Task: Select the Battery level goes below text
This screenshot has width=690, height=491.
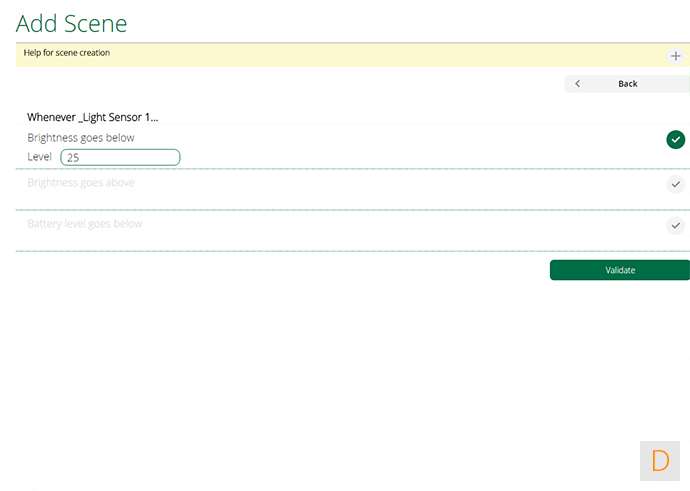Action: (84, 224)
